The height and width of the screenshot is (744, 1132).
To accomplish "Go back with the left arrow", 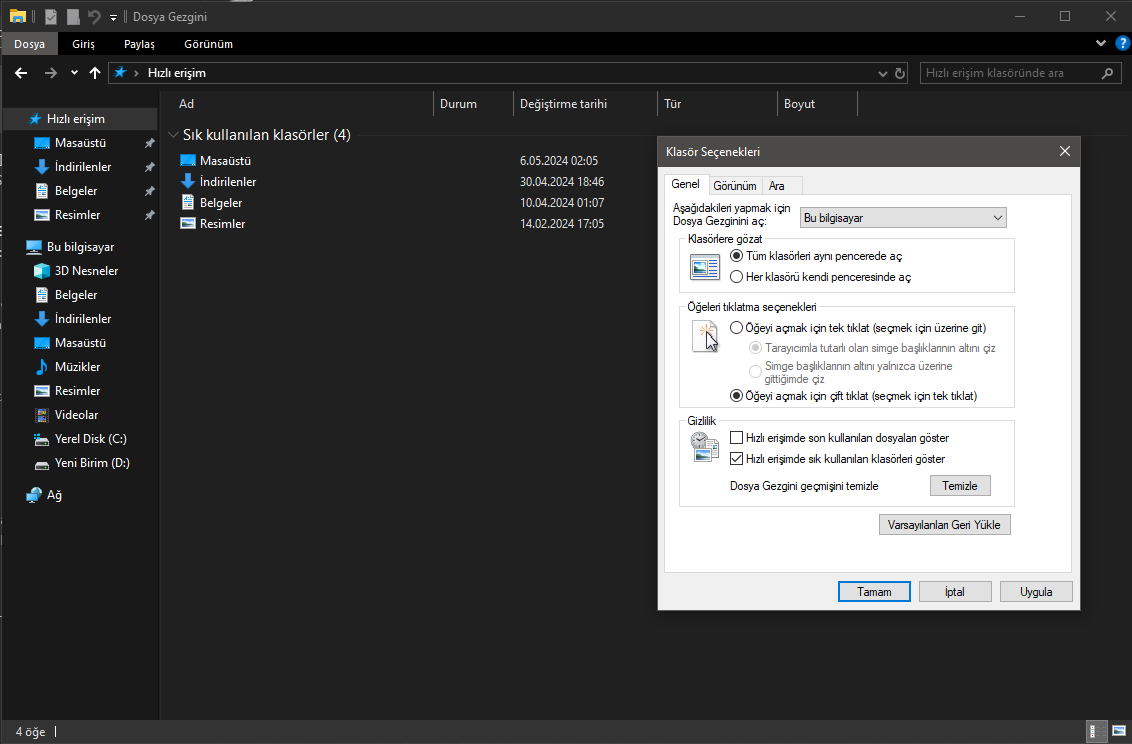I will (x=21, y=73).
